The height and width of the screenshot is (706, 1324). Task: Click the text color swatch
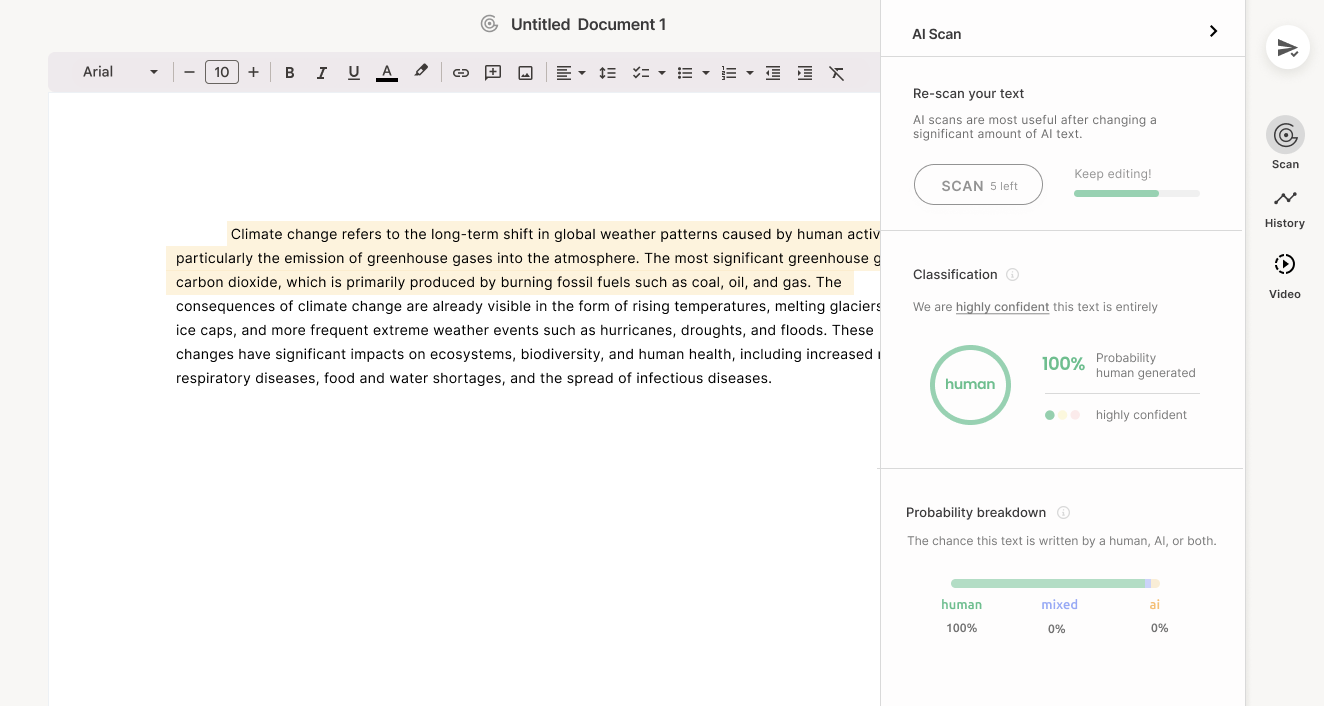tap(387, 72)
